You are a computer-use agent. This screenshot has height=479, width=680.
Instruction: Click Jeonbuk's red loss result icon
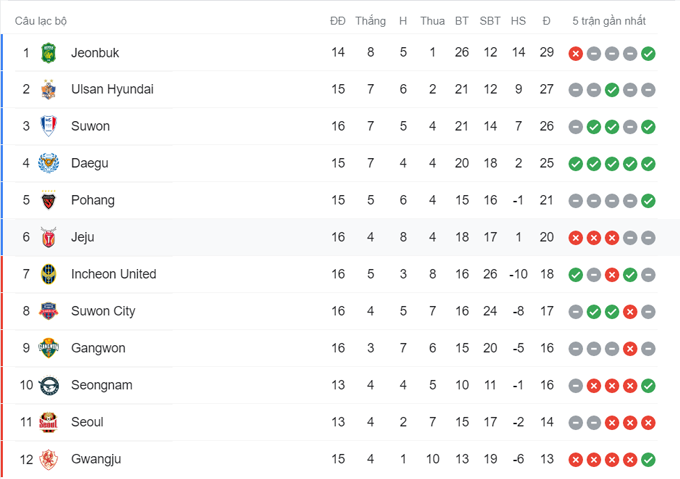576,53
